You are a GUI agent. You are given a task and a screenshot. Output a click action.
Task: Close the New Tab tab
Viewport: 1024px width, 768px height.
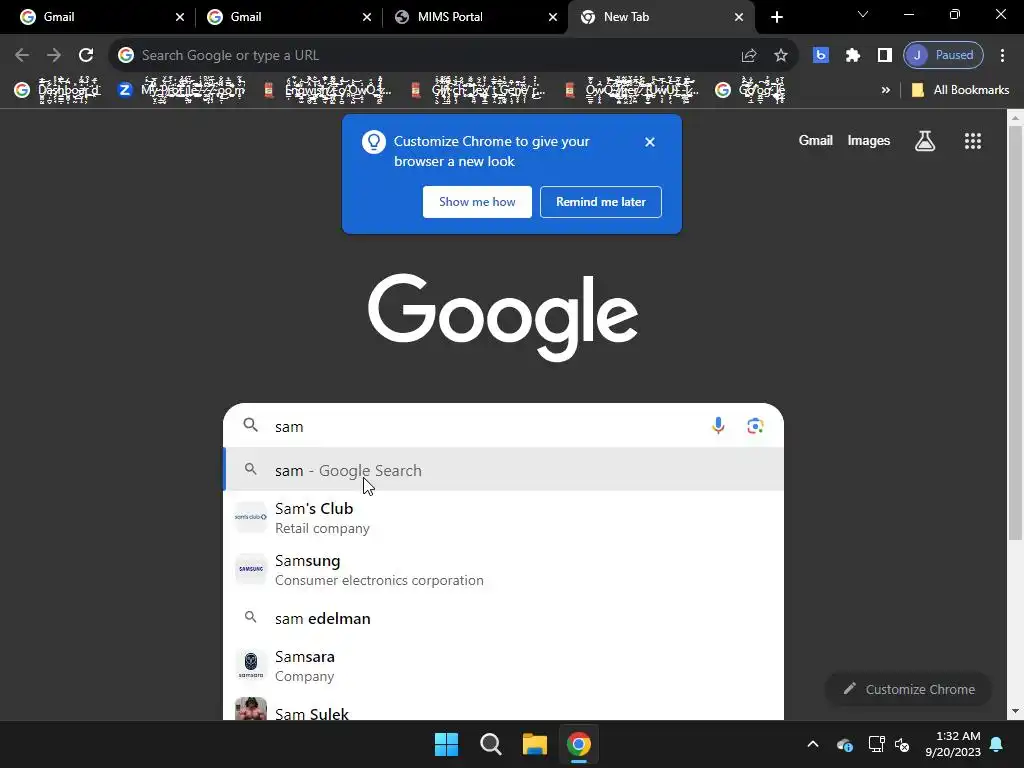739,17
